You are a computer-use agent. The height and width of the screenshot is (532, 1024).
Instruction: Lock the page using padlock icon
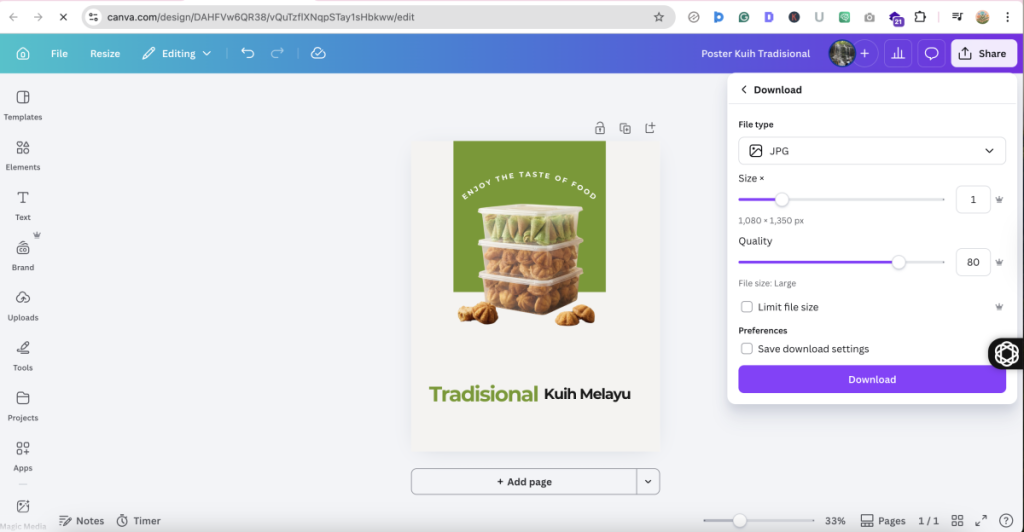coord(600,128)
